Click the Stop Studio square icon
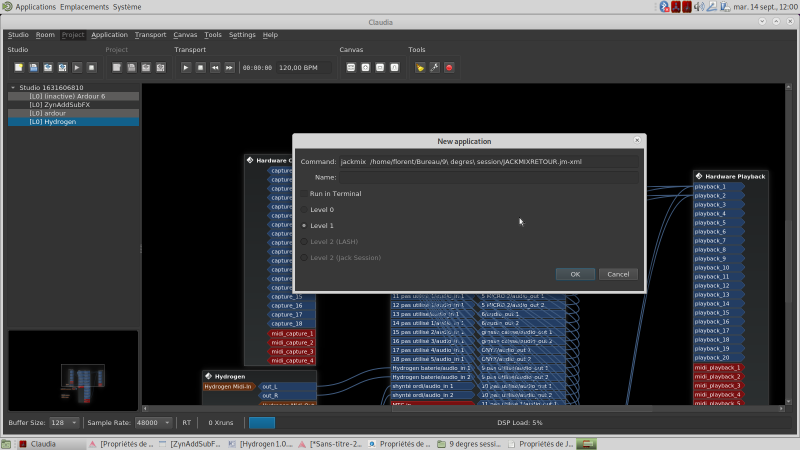The width and height of the screenshot is (800, 450). tap(91, 67)
